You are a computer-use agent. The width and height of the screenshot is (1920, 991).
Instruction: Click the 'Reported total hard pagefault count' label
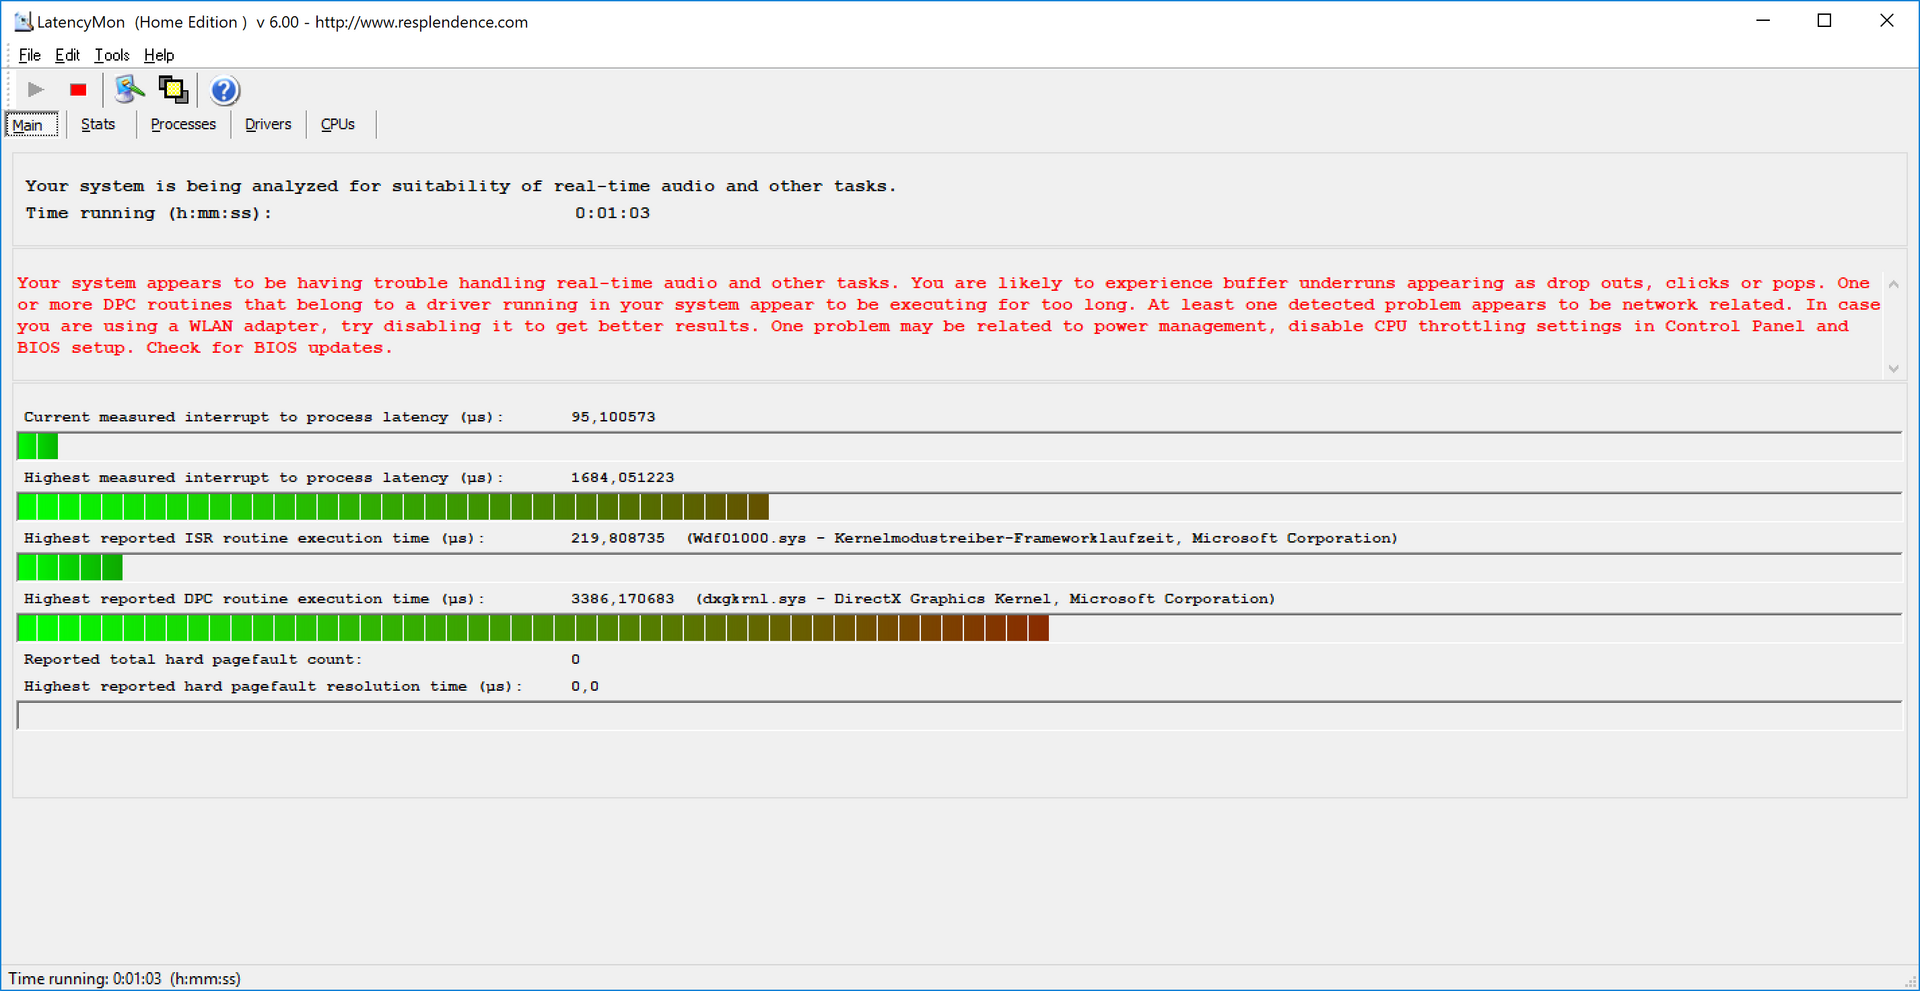click(193, 660)
